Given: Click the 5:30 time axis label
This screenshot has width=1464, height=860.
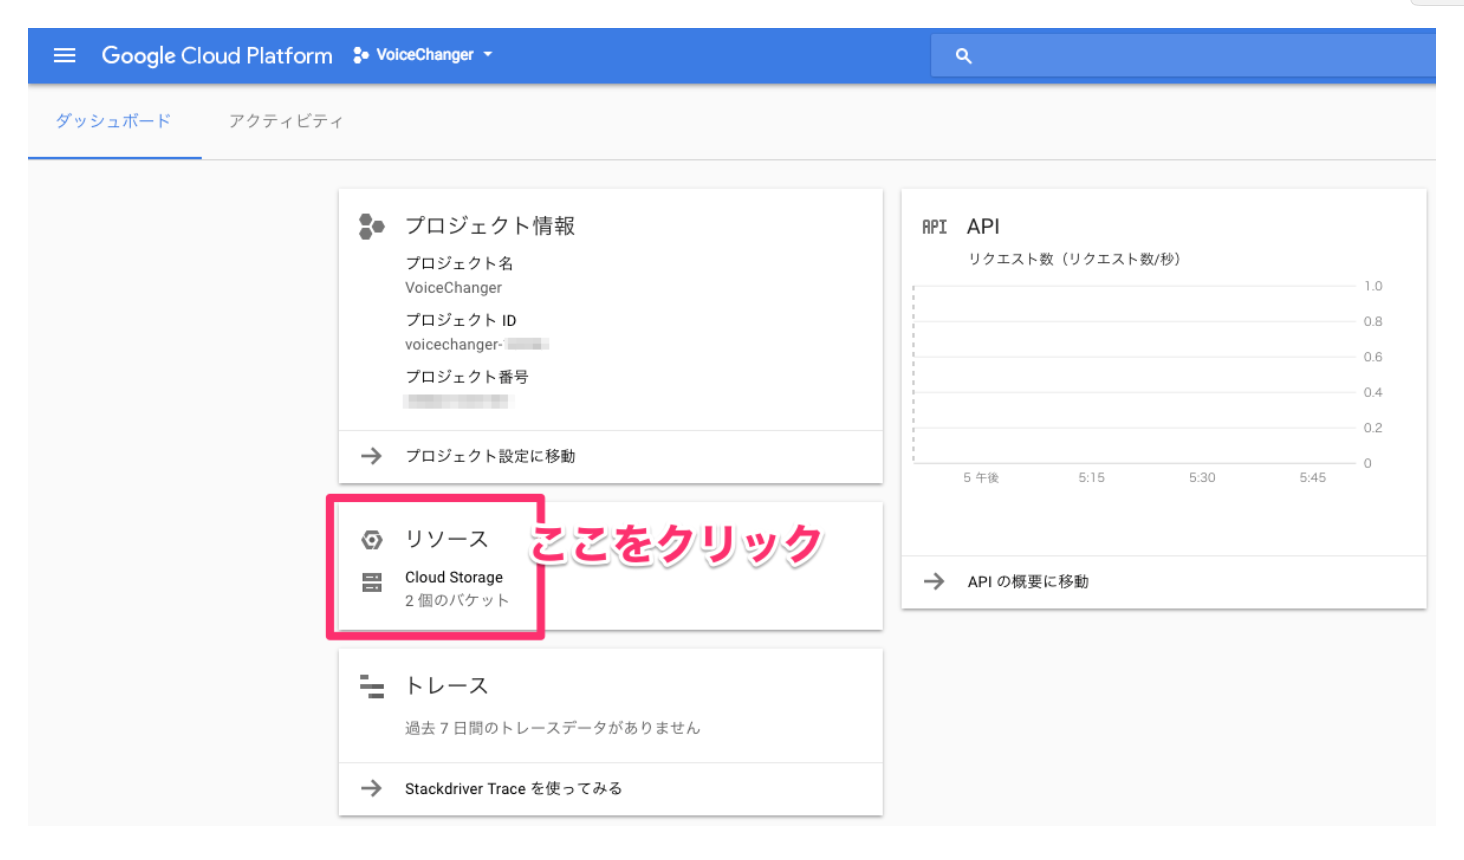Looking at the screenshot, I should (x=1202, y=478).
